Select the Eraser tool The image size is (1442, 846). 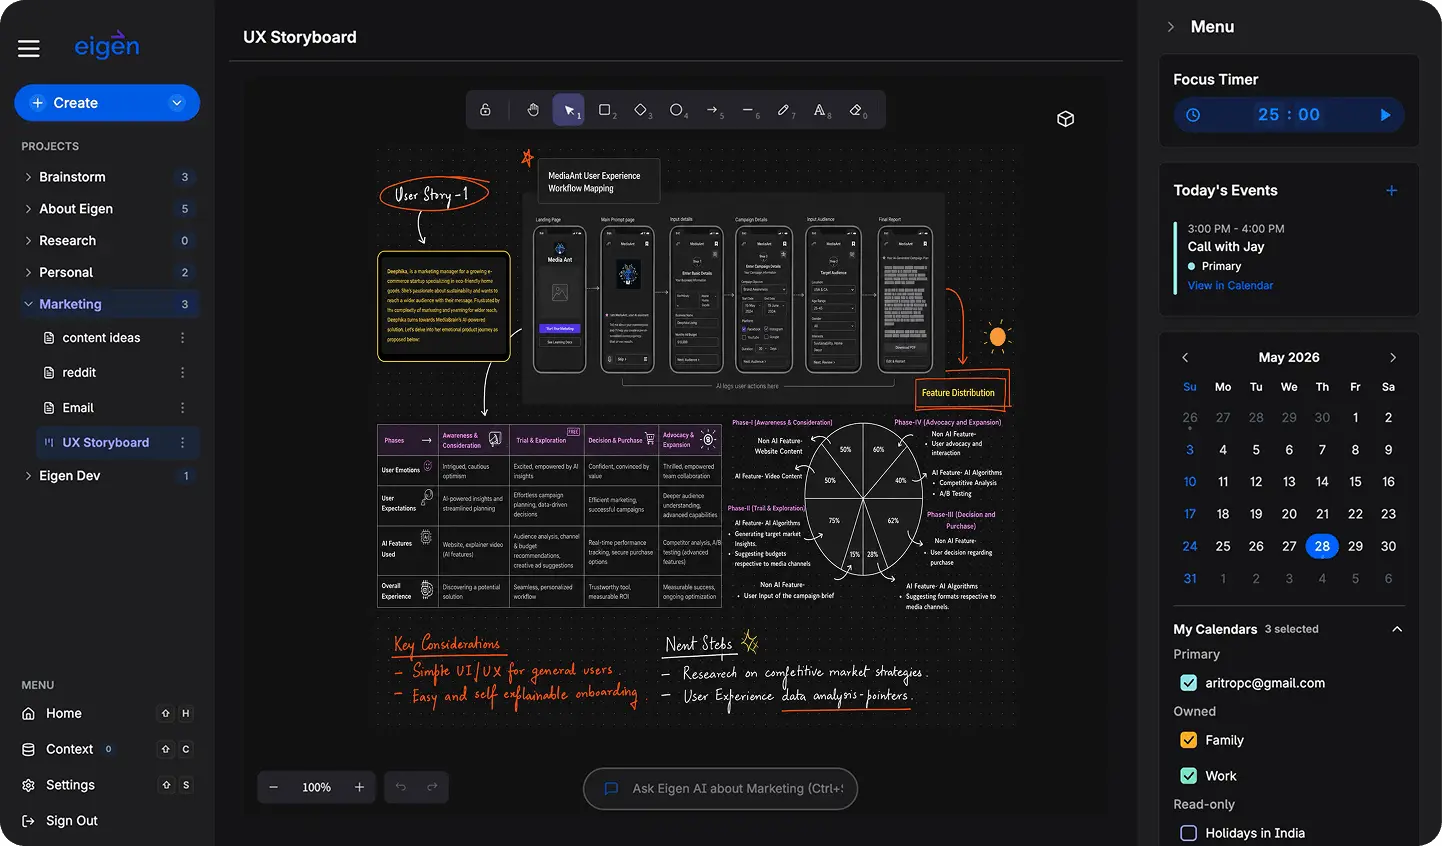(x=857, y=110)
